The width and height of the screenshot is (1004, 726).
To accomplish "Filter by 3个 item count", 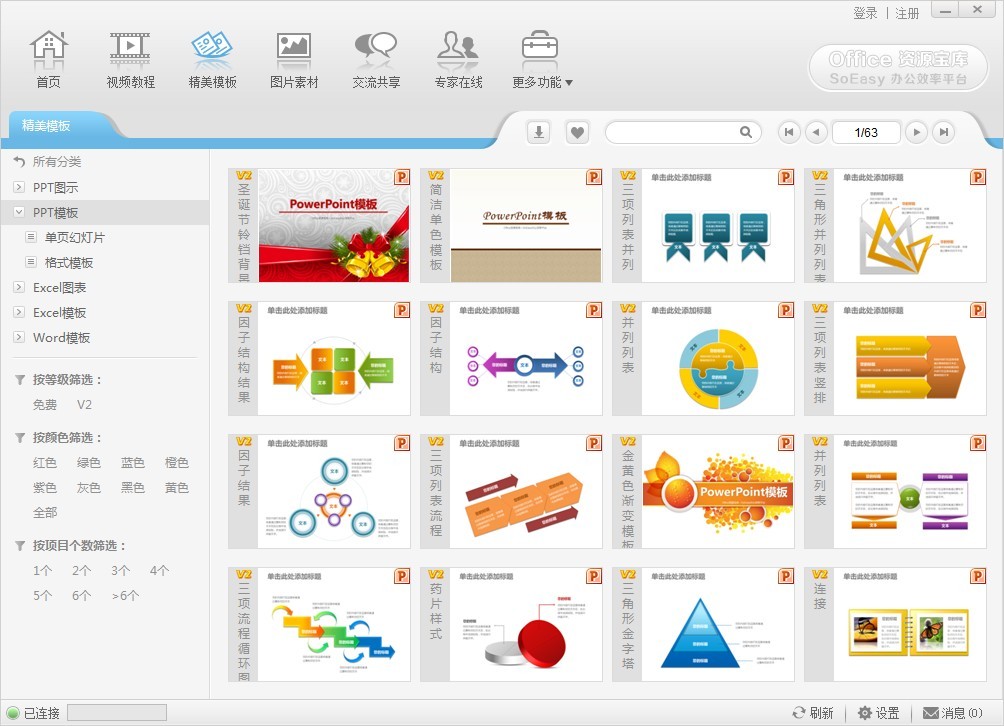I will (x=120, y=570).
